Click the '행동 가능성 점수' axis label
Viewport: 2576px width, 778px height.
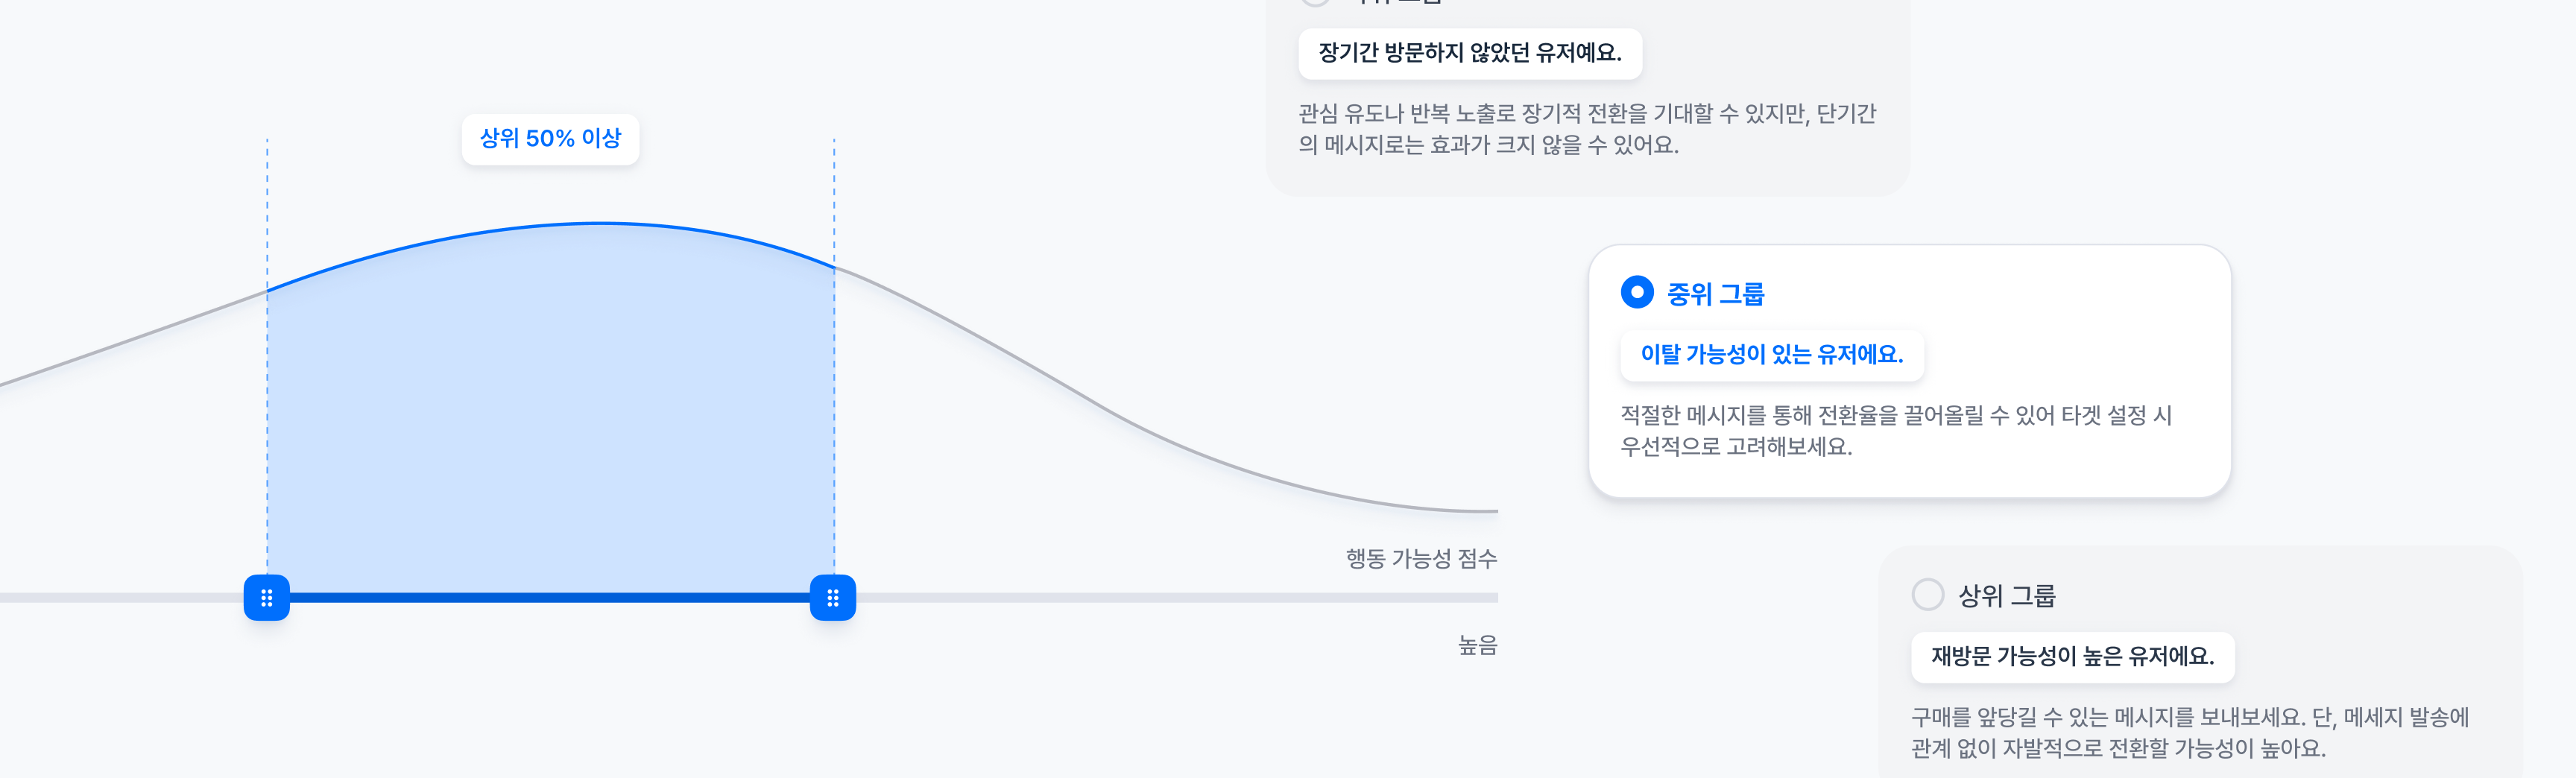coord(1420,559)
